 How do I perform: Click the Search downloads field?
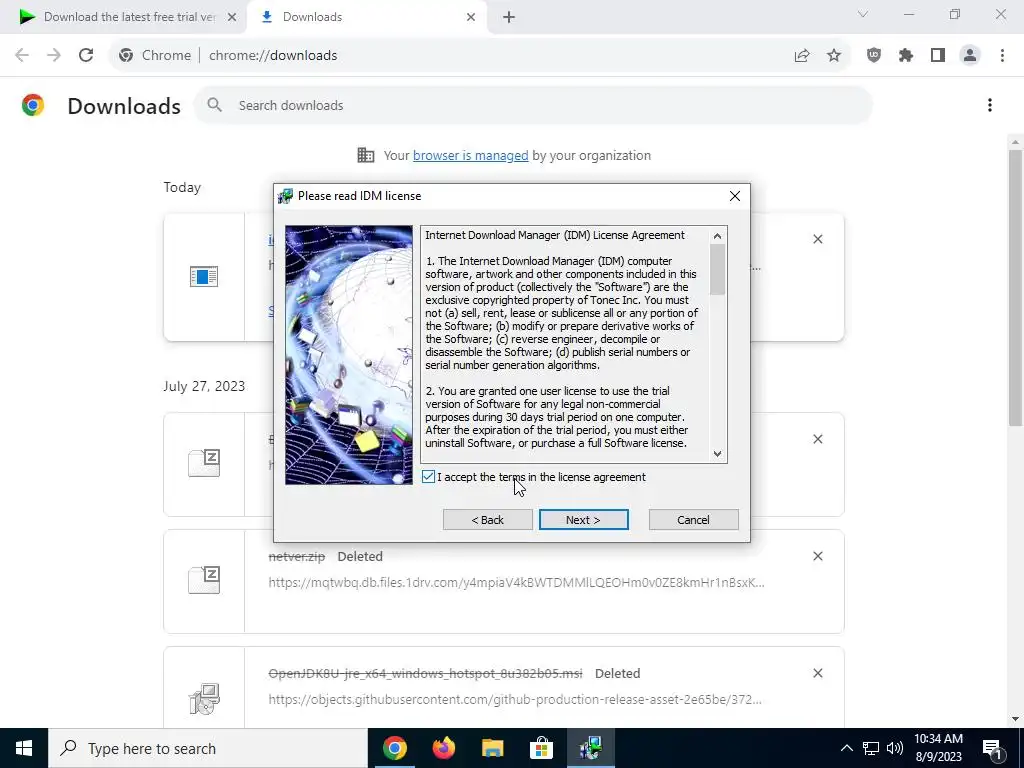(x=533, y=105)
